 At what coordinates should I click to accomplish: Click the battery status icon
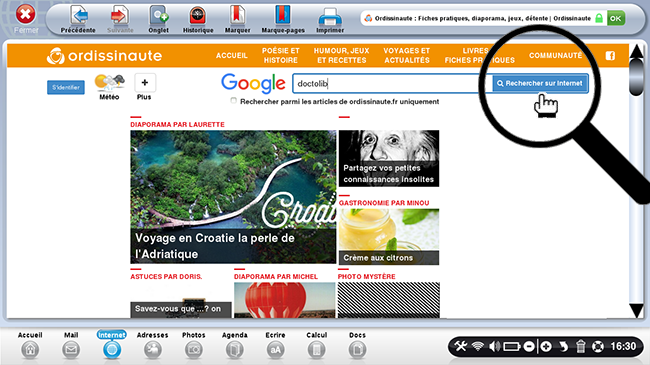point(512,346)
